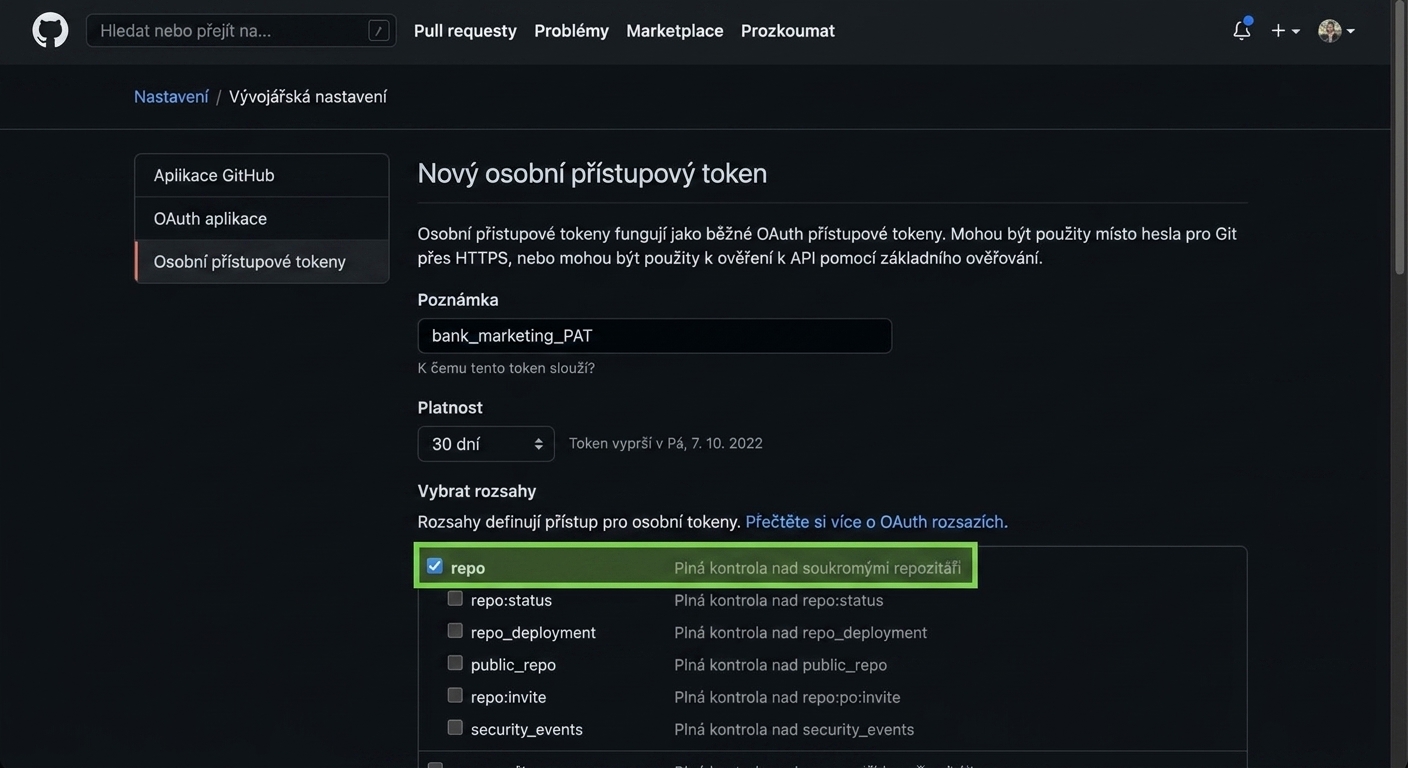
Task: Uncheck the repo scope checkbox
Action: (x=435, y=566)
